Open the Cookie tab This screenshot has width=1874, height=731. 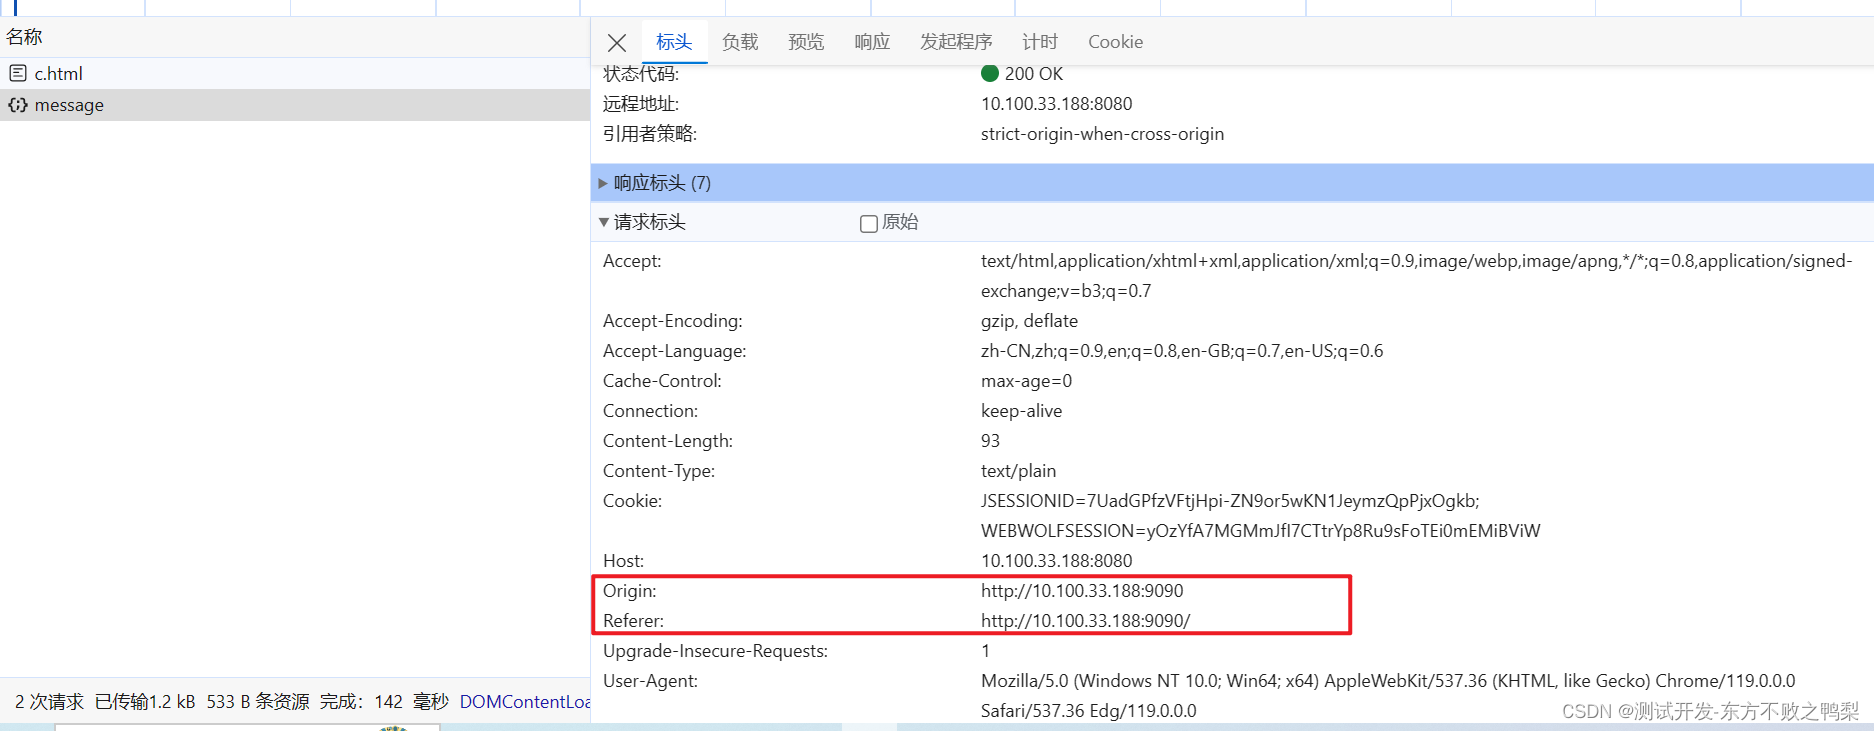(x=1115, y=42)
